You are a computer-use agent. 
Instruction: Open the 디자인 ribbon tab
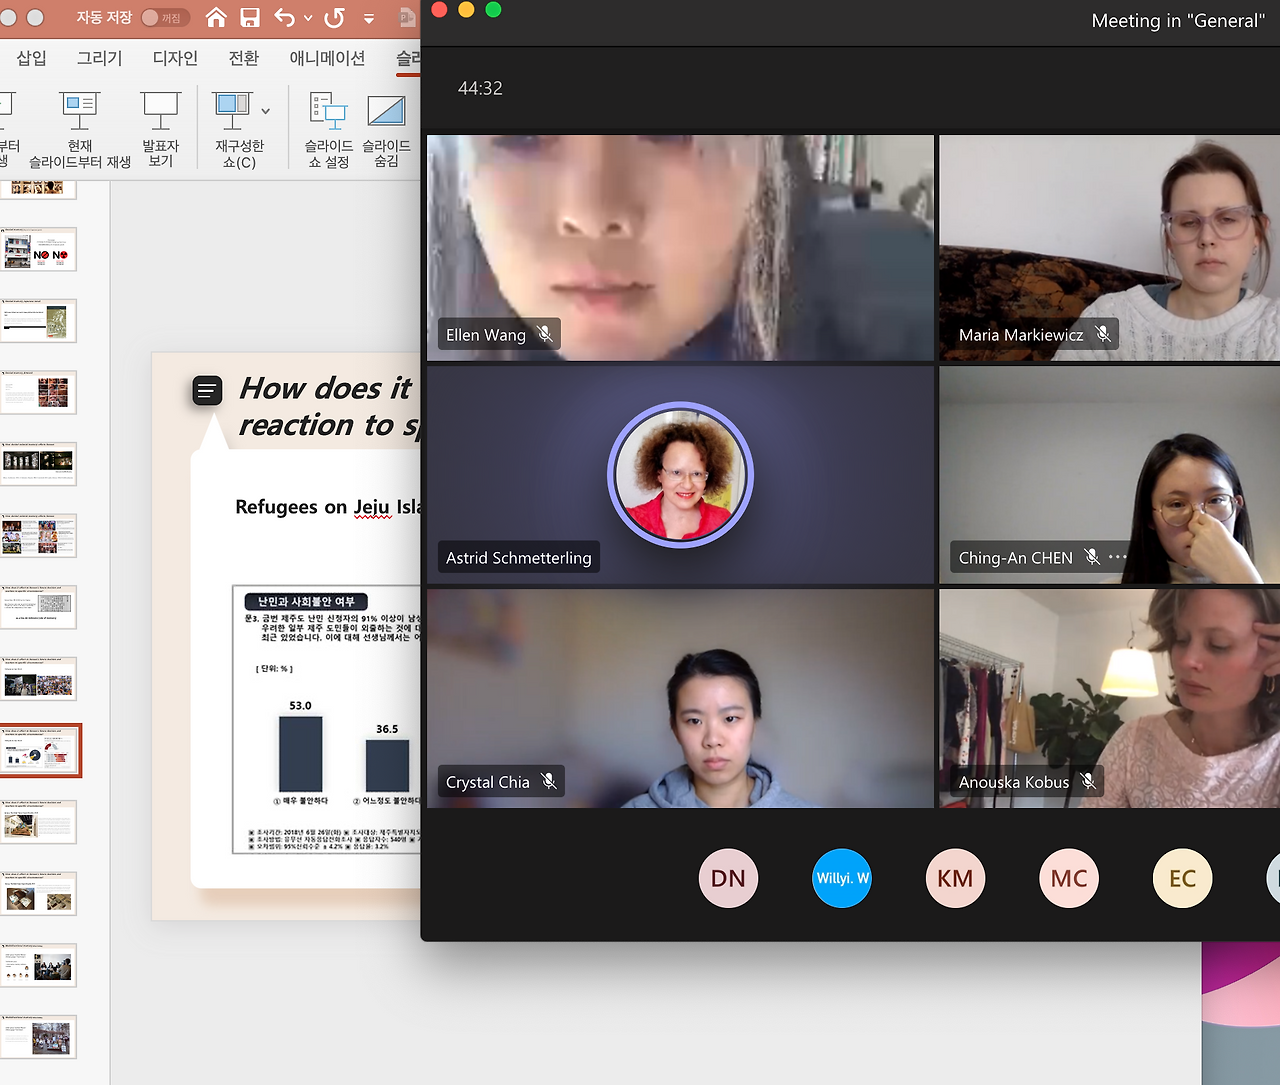[x=175, y=58]
